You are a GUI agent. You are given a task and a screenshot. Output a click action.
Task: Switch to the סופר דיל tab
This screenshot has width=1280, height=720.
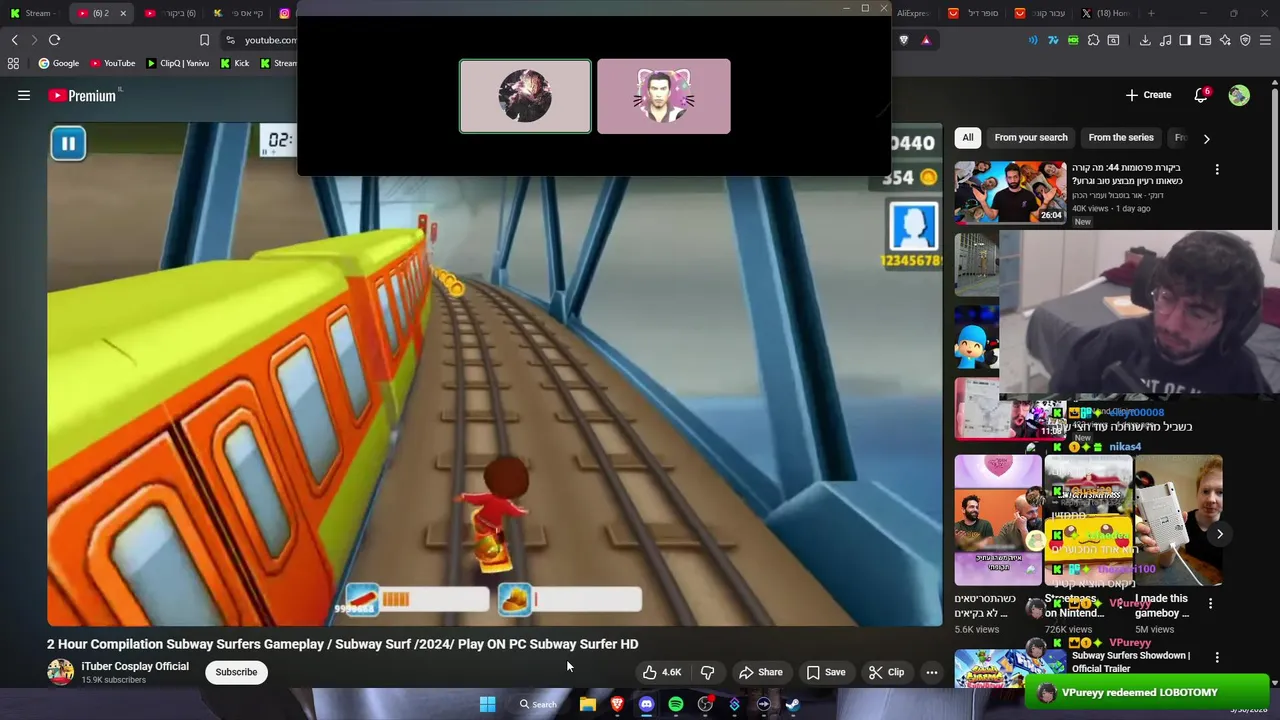(x=973, y=13)
